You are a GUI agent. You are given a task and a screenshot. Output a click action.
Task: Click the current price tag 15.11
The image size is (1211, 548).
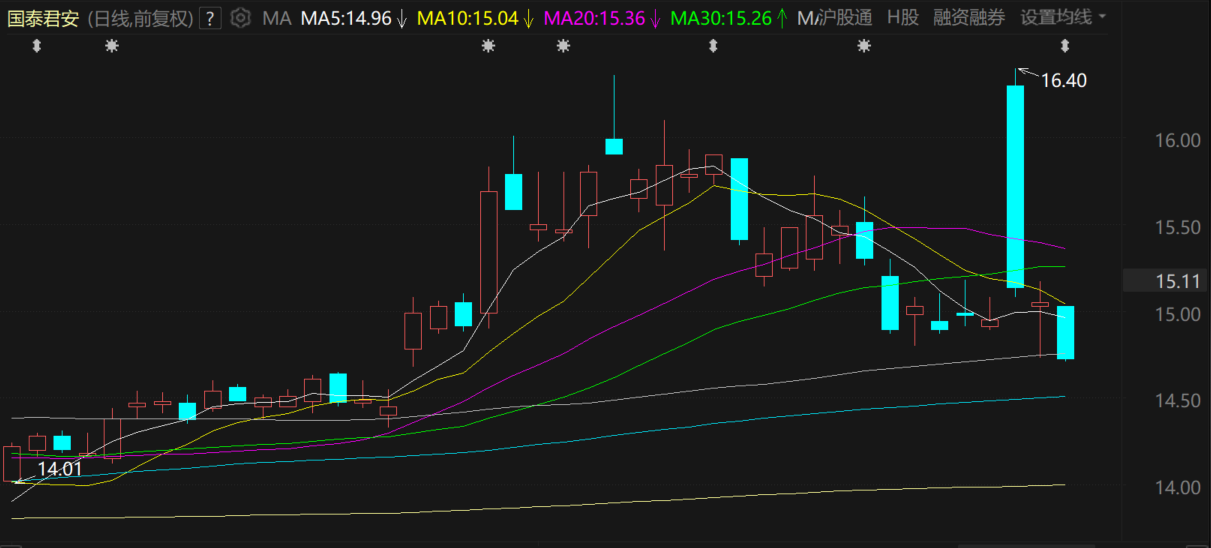point(1166,281)
